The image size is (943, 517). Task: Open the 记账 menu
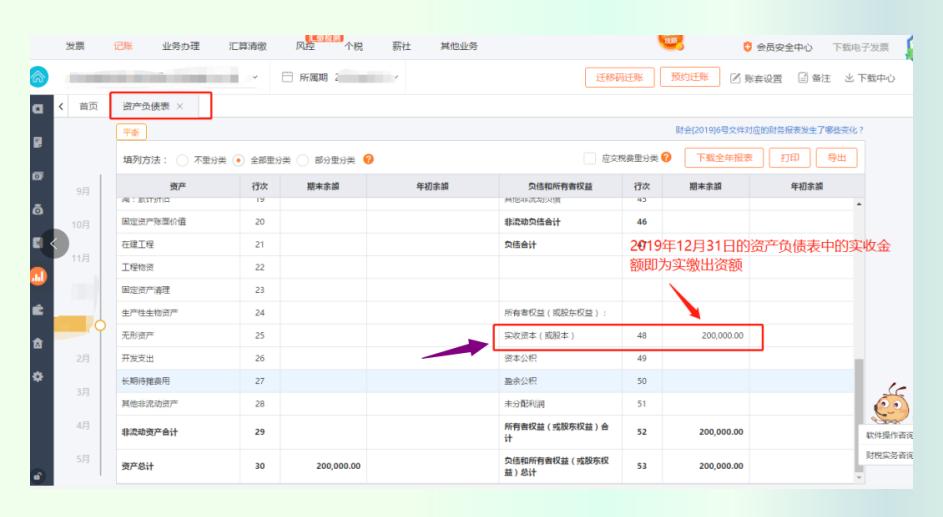[123, 46]
